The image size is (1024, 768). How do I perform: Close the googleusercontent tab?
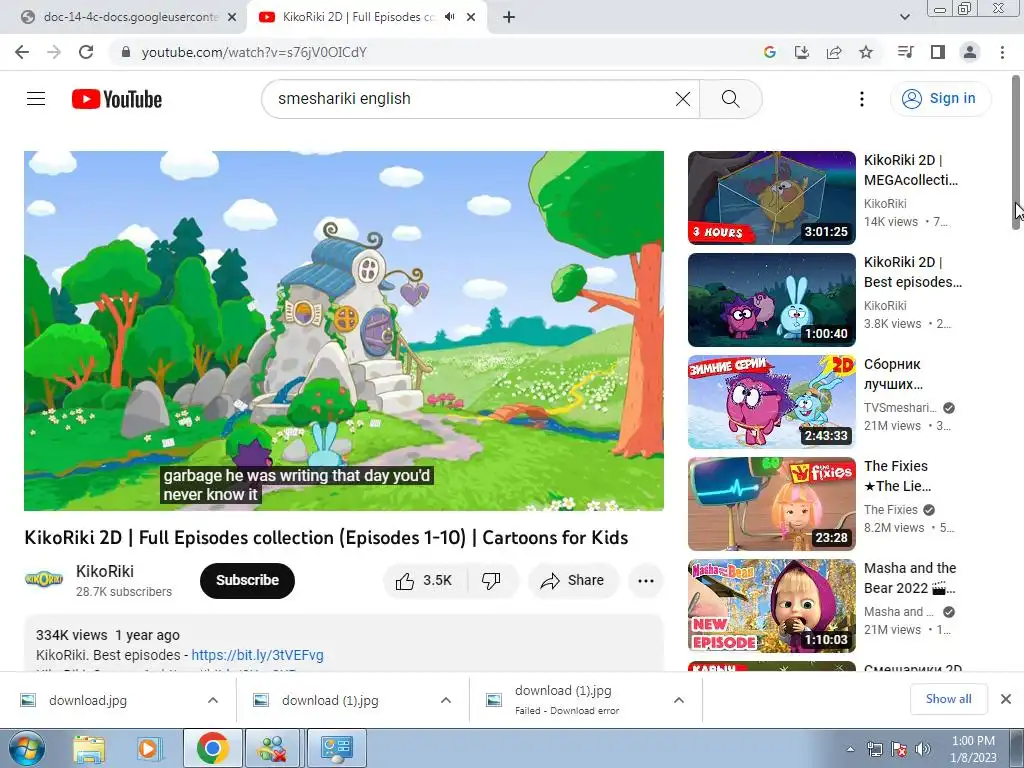pyautogui.click(x=232, y=17)
